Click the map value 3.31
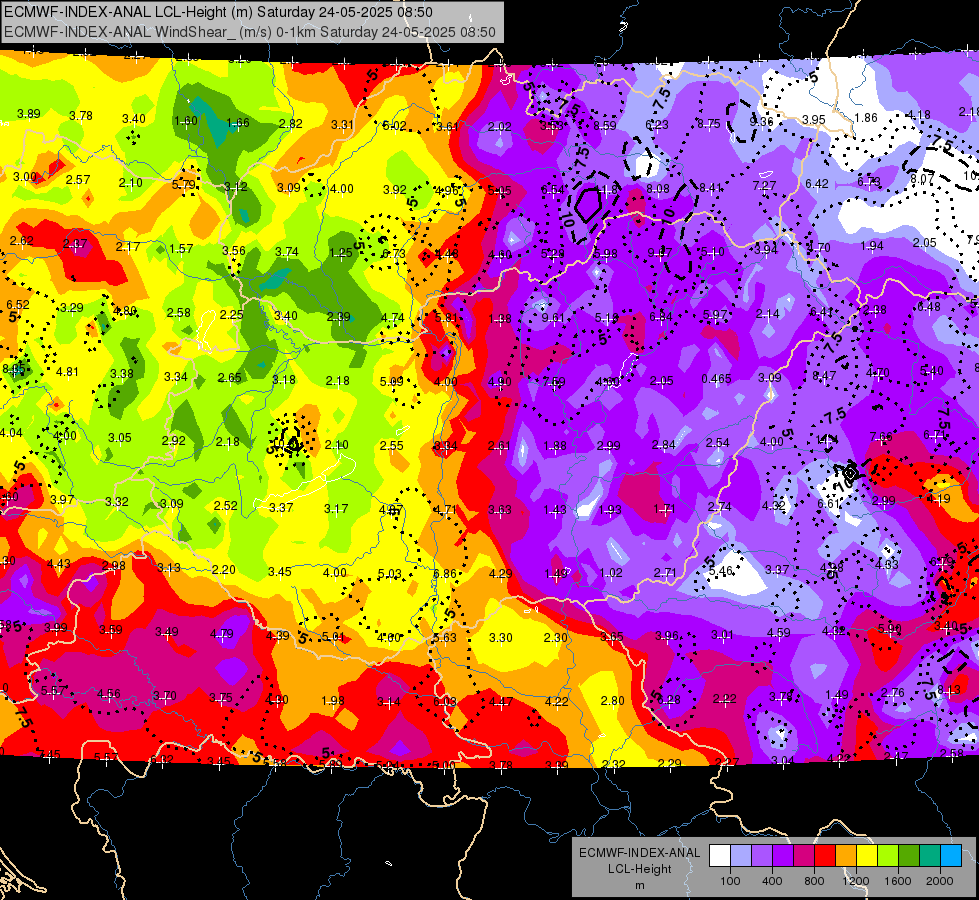 [343, 125]
